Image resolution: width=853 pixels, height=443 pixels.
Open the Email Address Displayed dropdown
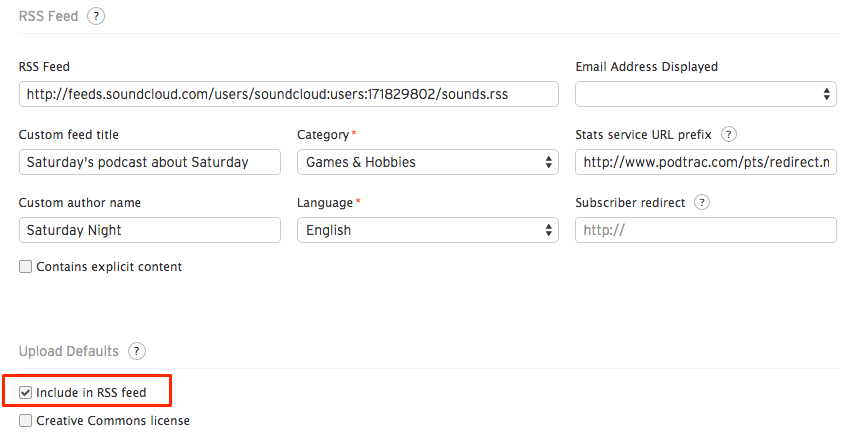[x=706, y=94]
